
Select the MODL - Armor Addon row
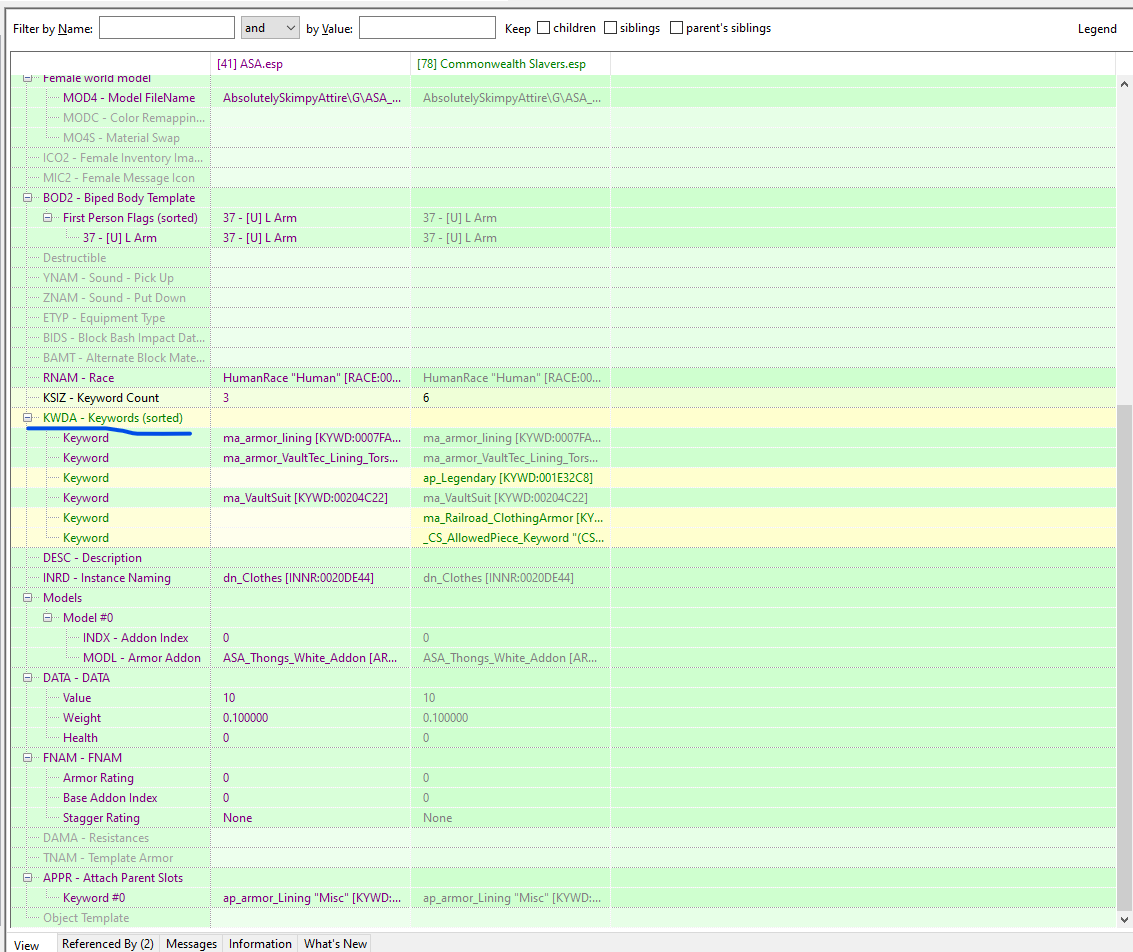(x=564, y=658)
